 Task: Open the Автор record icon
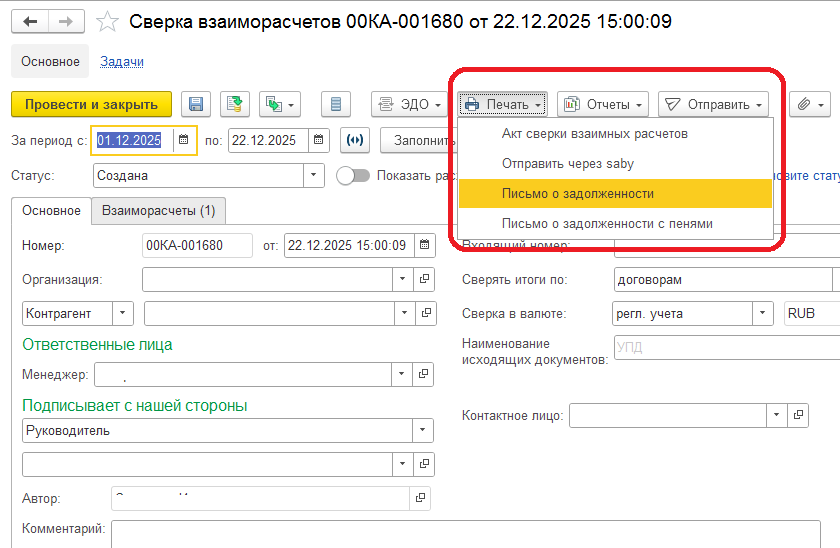(420, 498)
